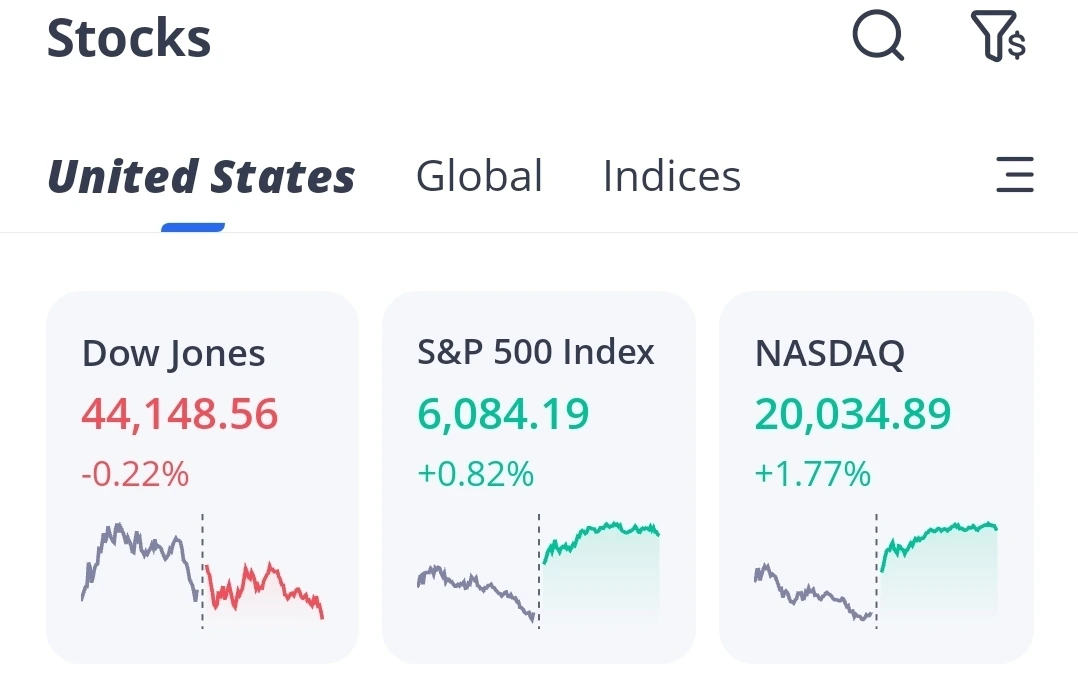Open the stock search magnifier icon

[x=878, y=38]
